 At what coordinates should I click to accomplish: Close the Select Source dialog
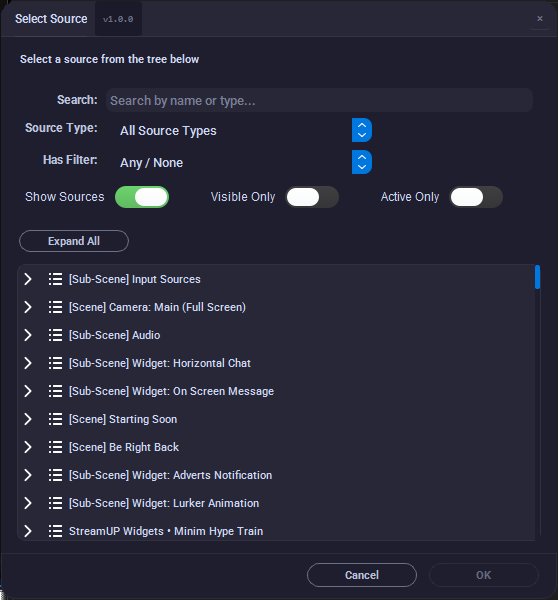[x=540, y=18]
